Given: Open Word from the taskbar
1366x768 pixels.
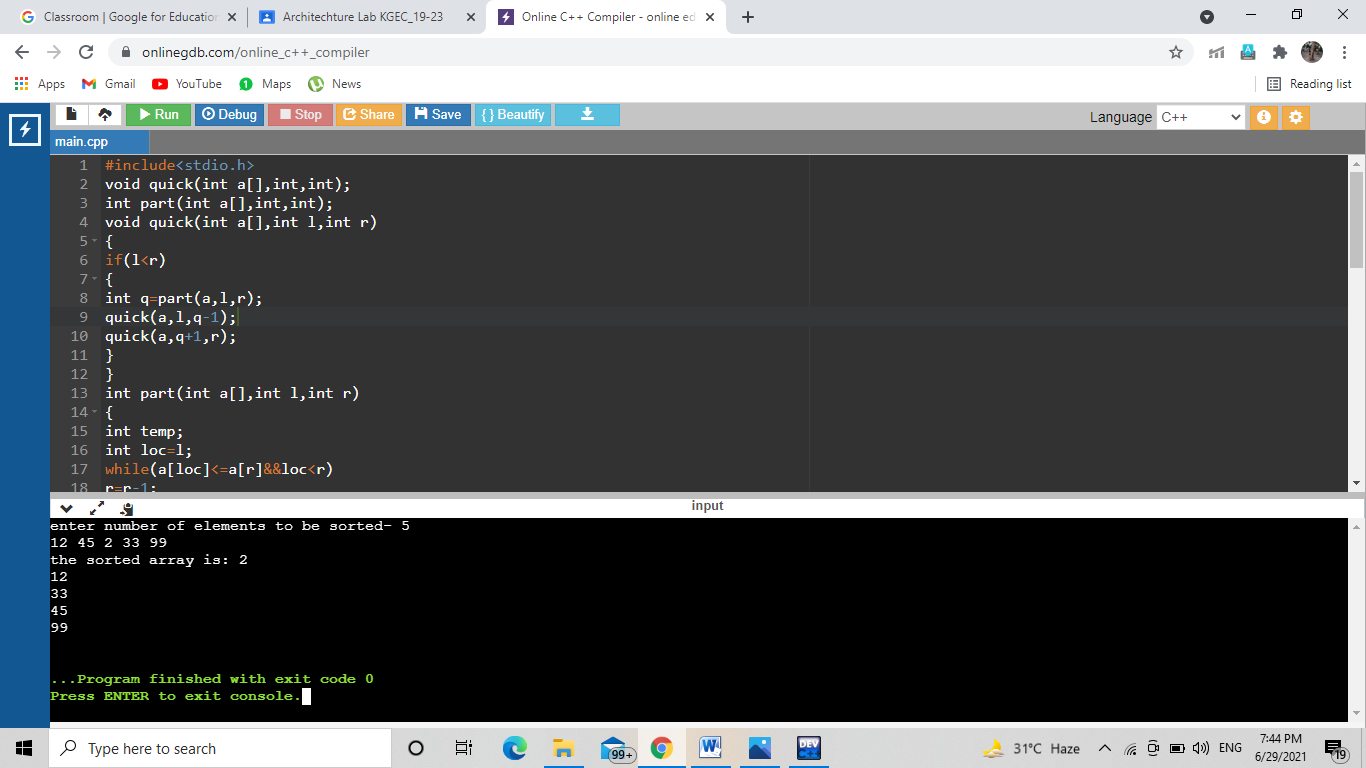Looking at the screenshot, I should [710, 747].
